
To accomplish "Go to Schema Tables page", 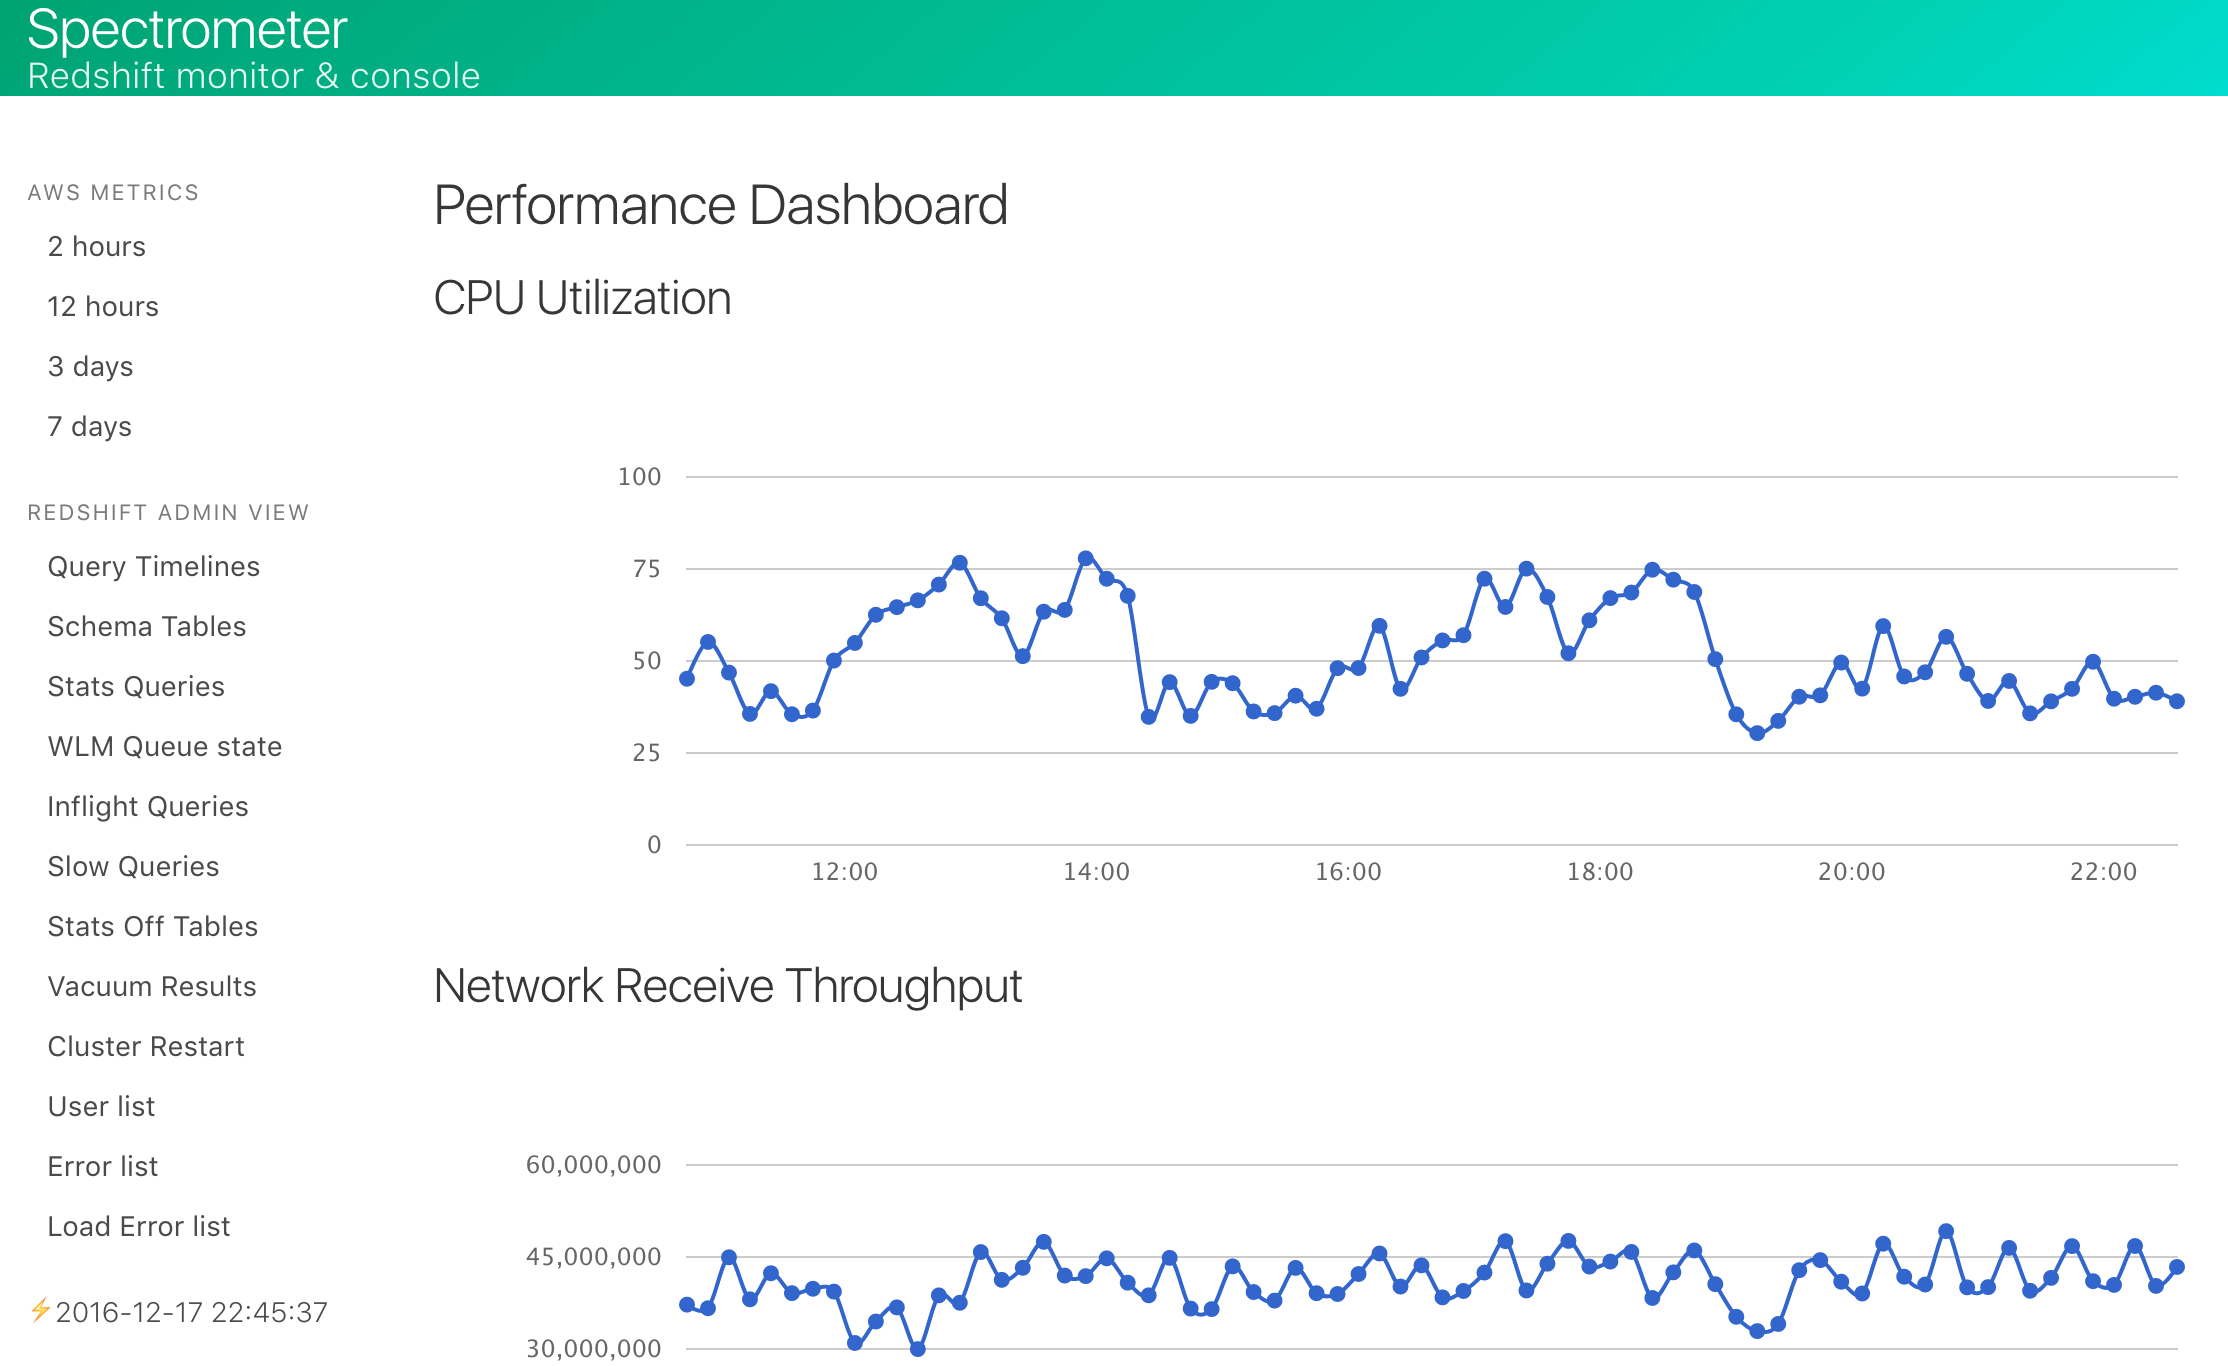I will tap(146, 627).
